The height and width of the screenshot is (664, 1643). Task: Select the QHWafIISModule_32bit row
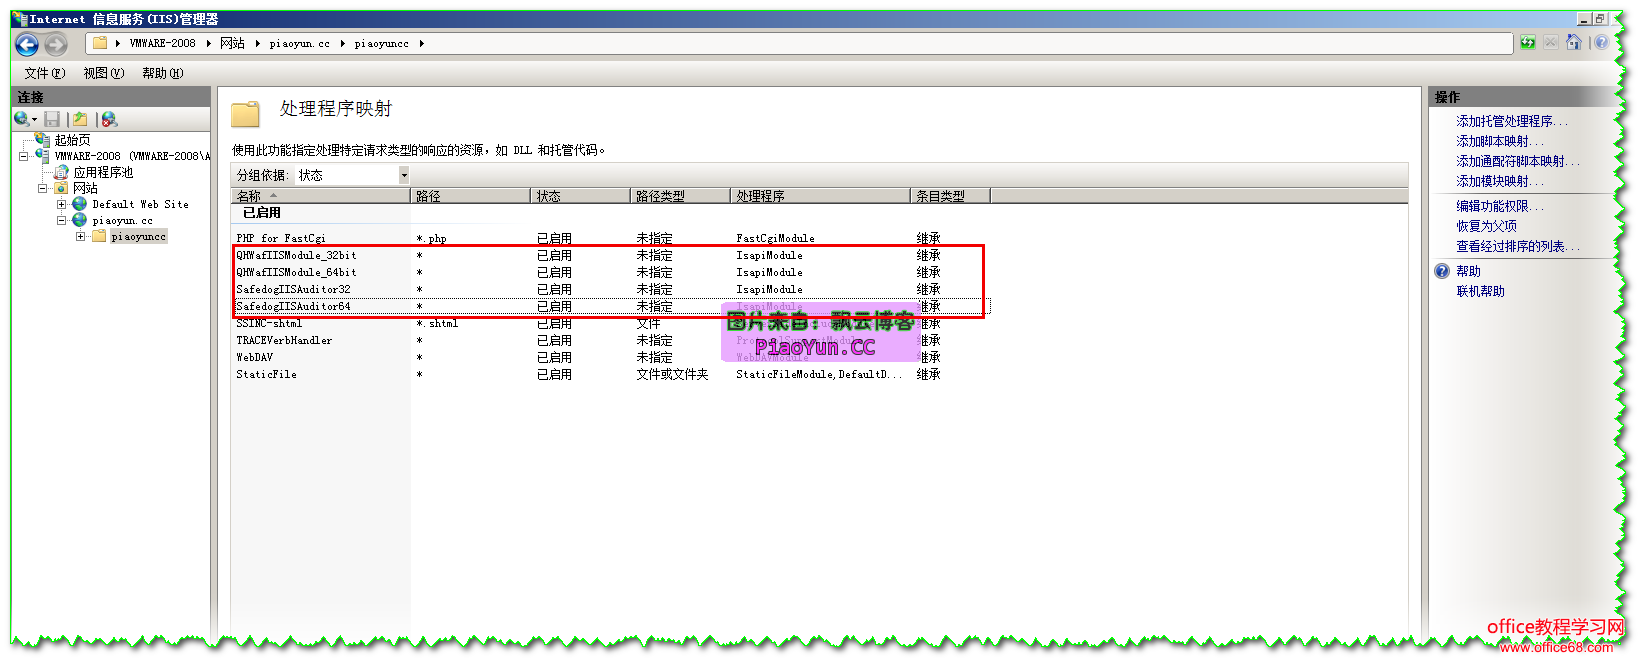(610, 255)
